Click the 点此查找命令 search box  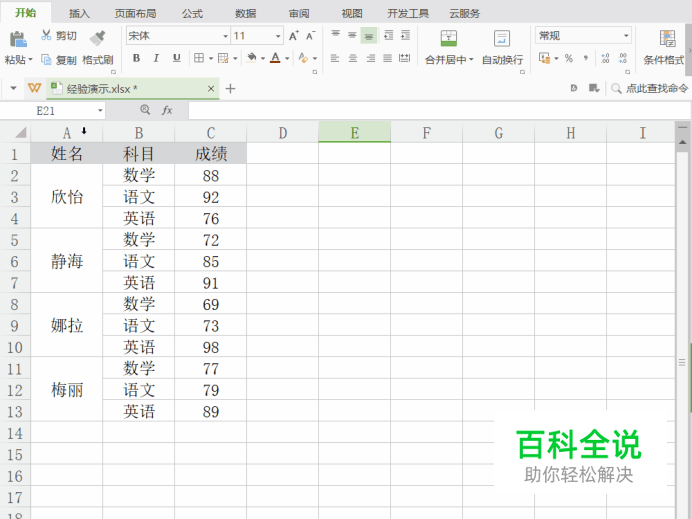coord(650,89)
